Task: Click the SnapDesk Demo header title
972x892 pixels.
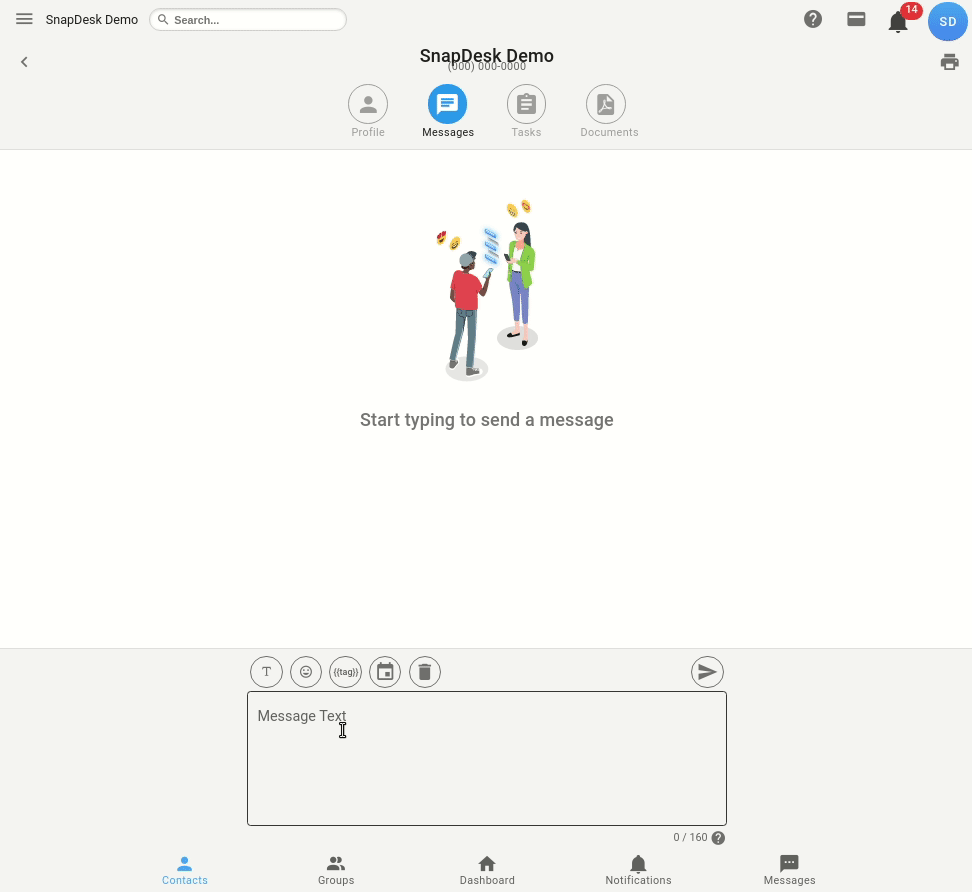Action: click(487, 56)
